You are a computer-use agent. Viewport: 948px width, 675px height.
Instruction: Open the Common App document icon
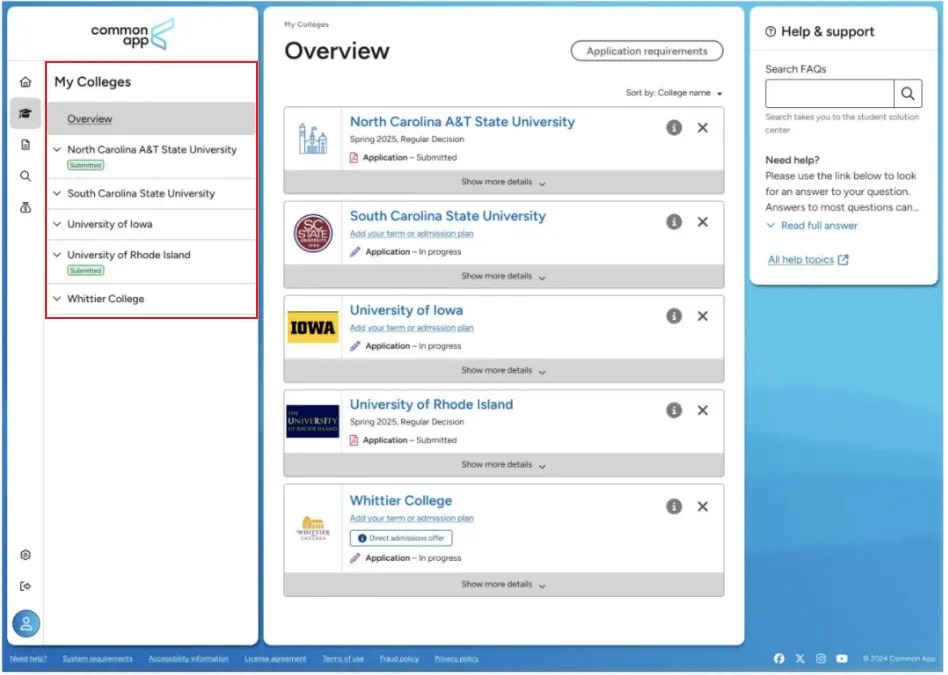pyautogui.click(x=25, y=145)
